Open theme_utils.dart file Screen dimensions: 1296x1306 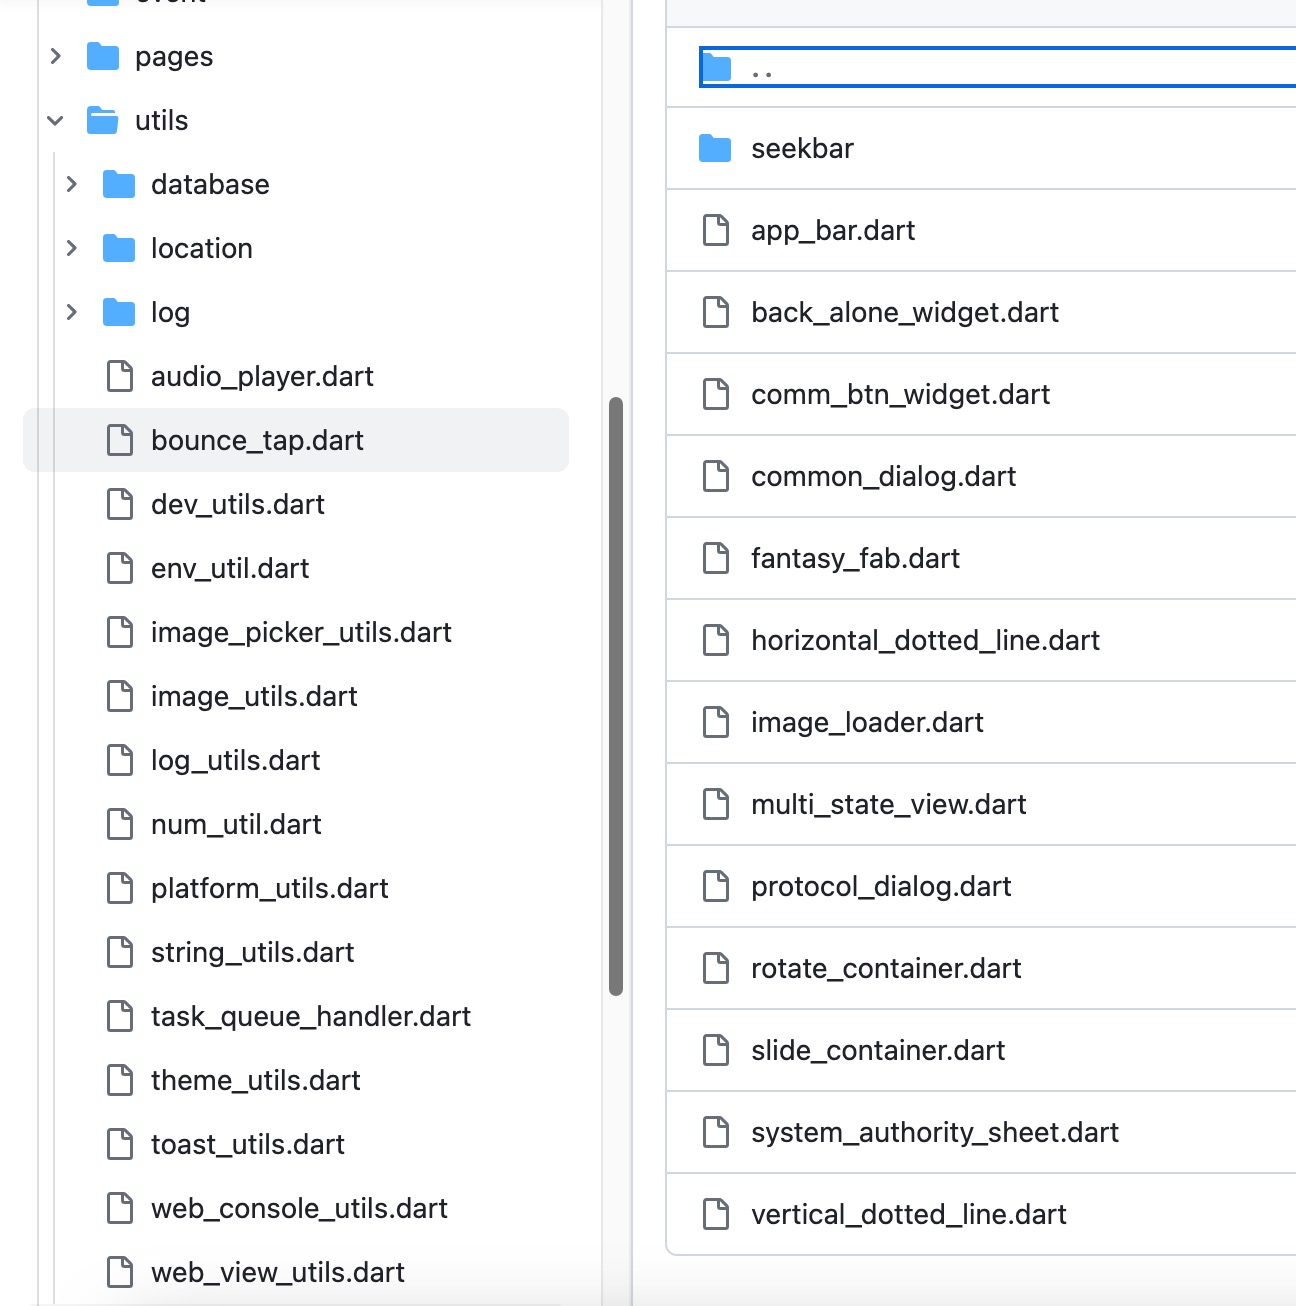[x=256, y=1081]
